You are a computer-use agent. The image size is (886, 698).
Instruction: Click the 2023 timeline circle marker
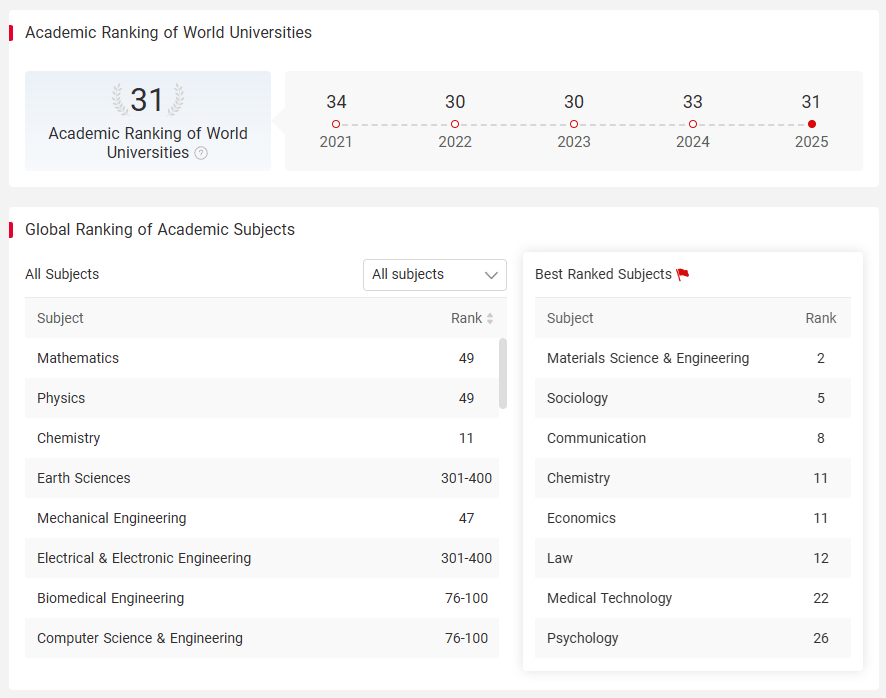pos(574,124)
